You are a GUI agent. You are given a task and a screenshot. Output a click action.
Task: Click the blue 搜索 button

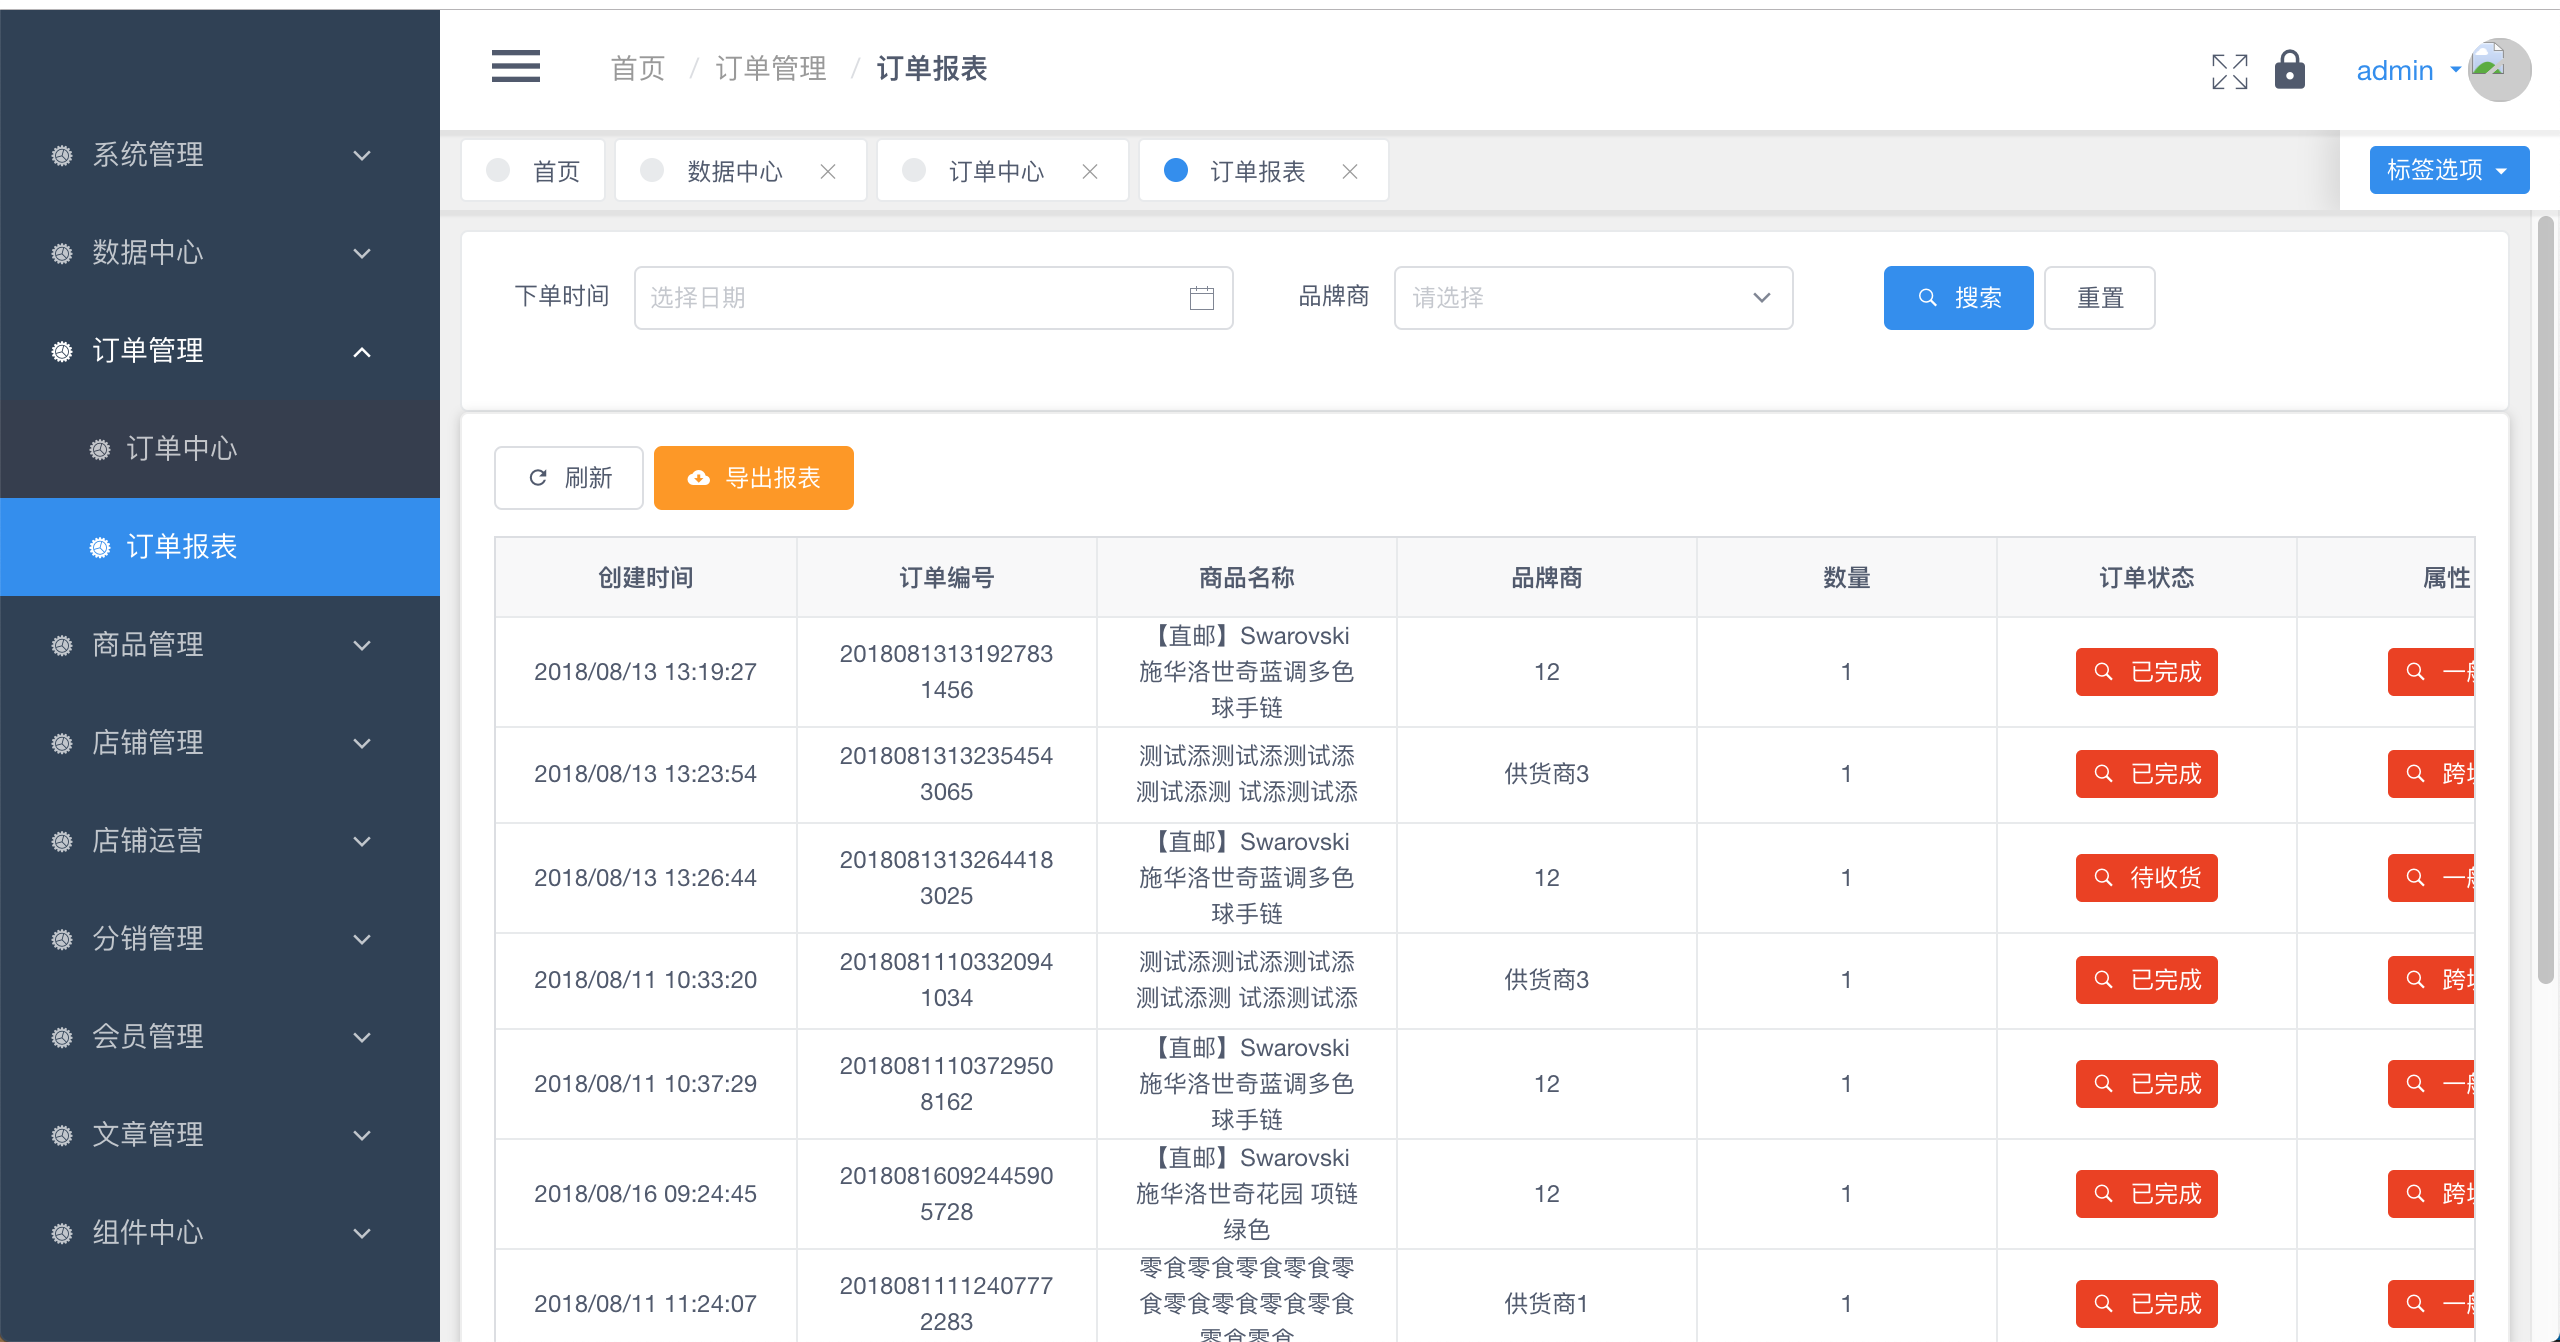1957,298
